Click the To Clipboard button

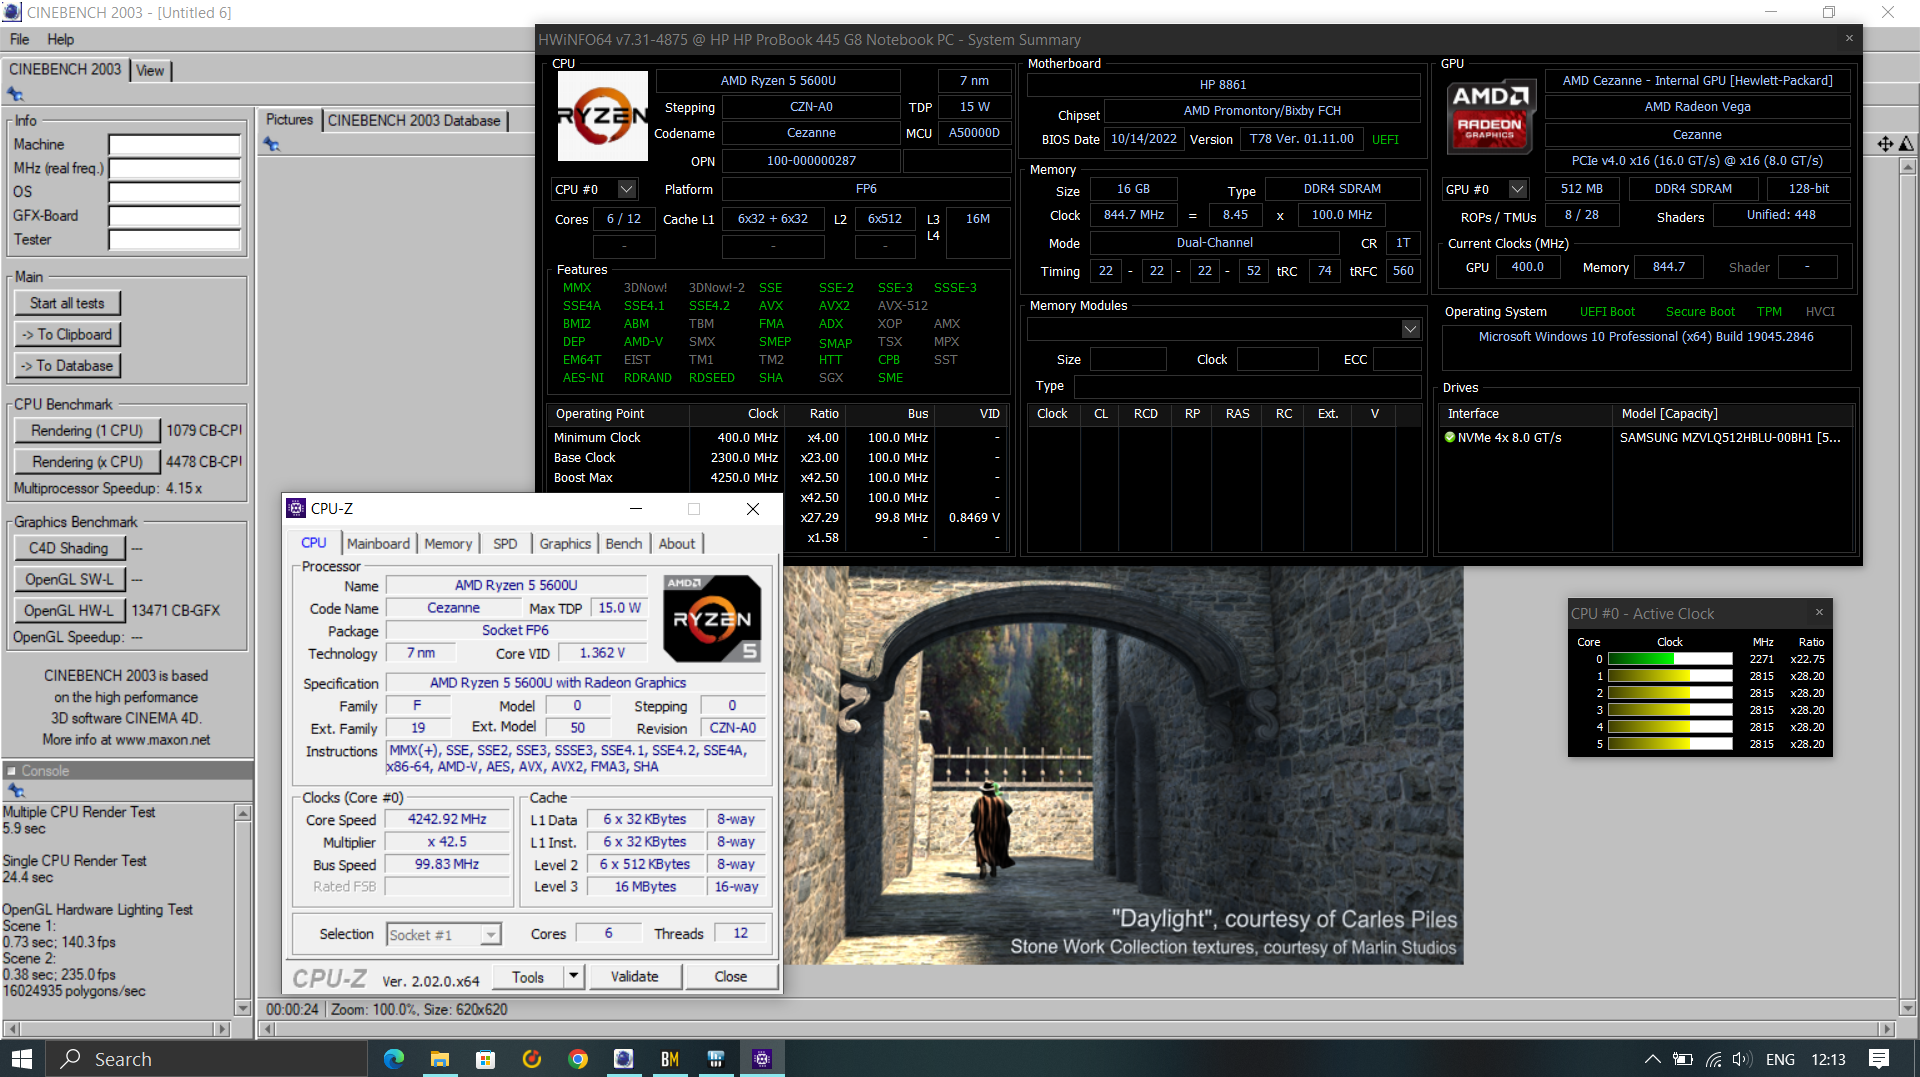click(67, 334)
